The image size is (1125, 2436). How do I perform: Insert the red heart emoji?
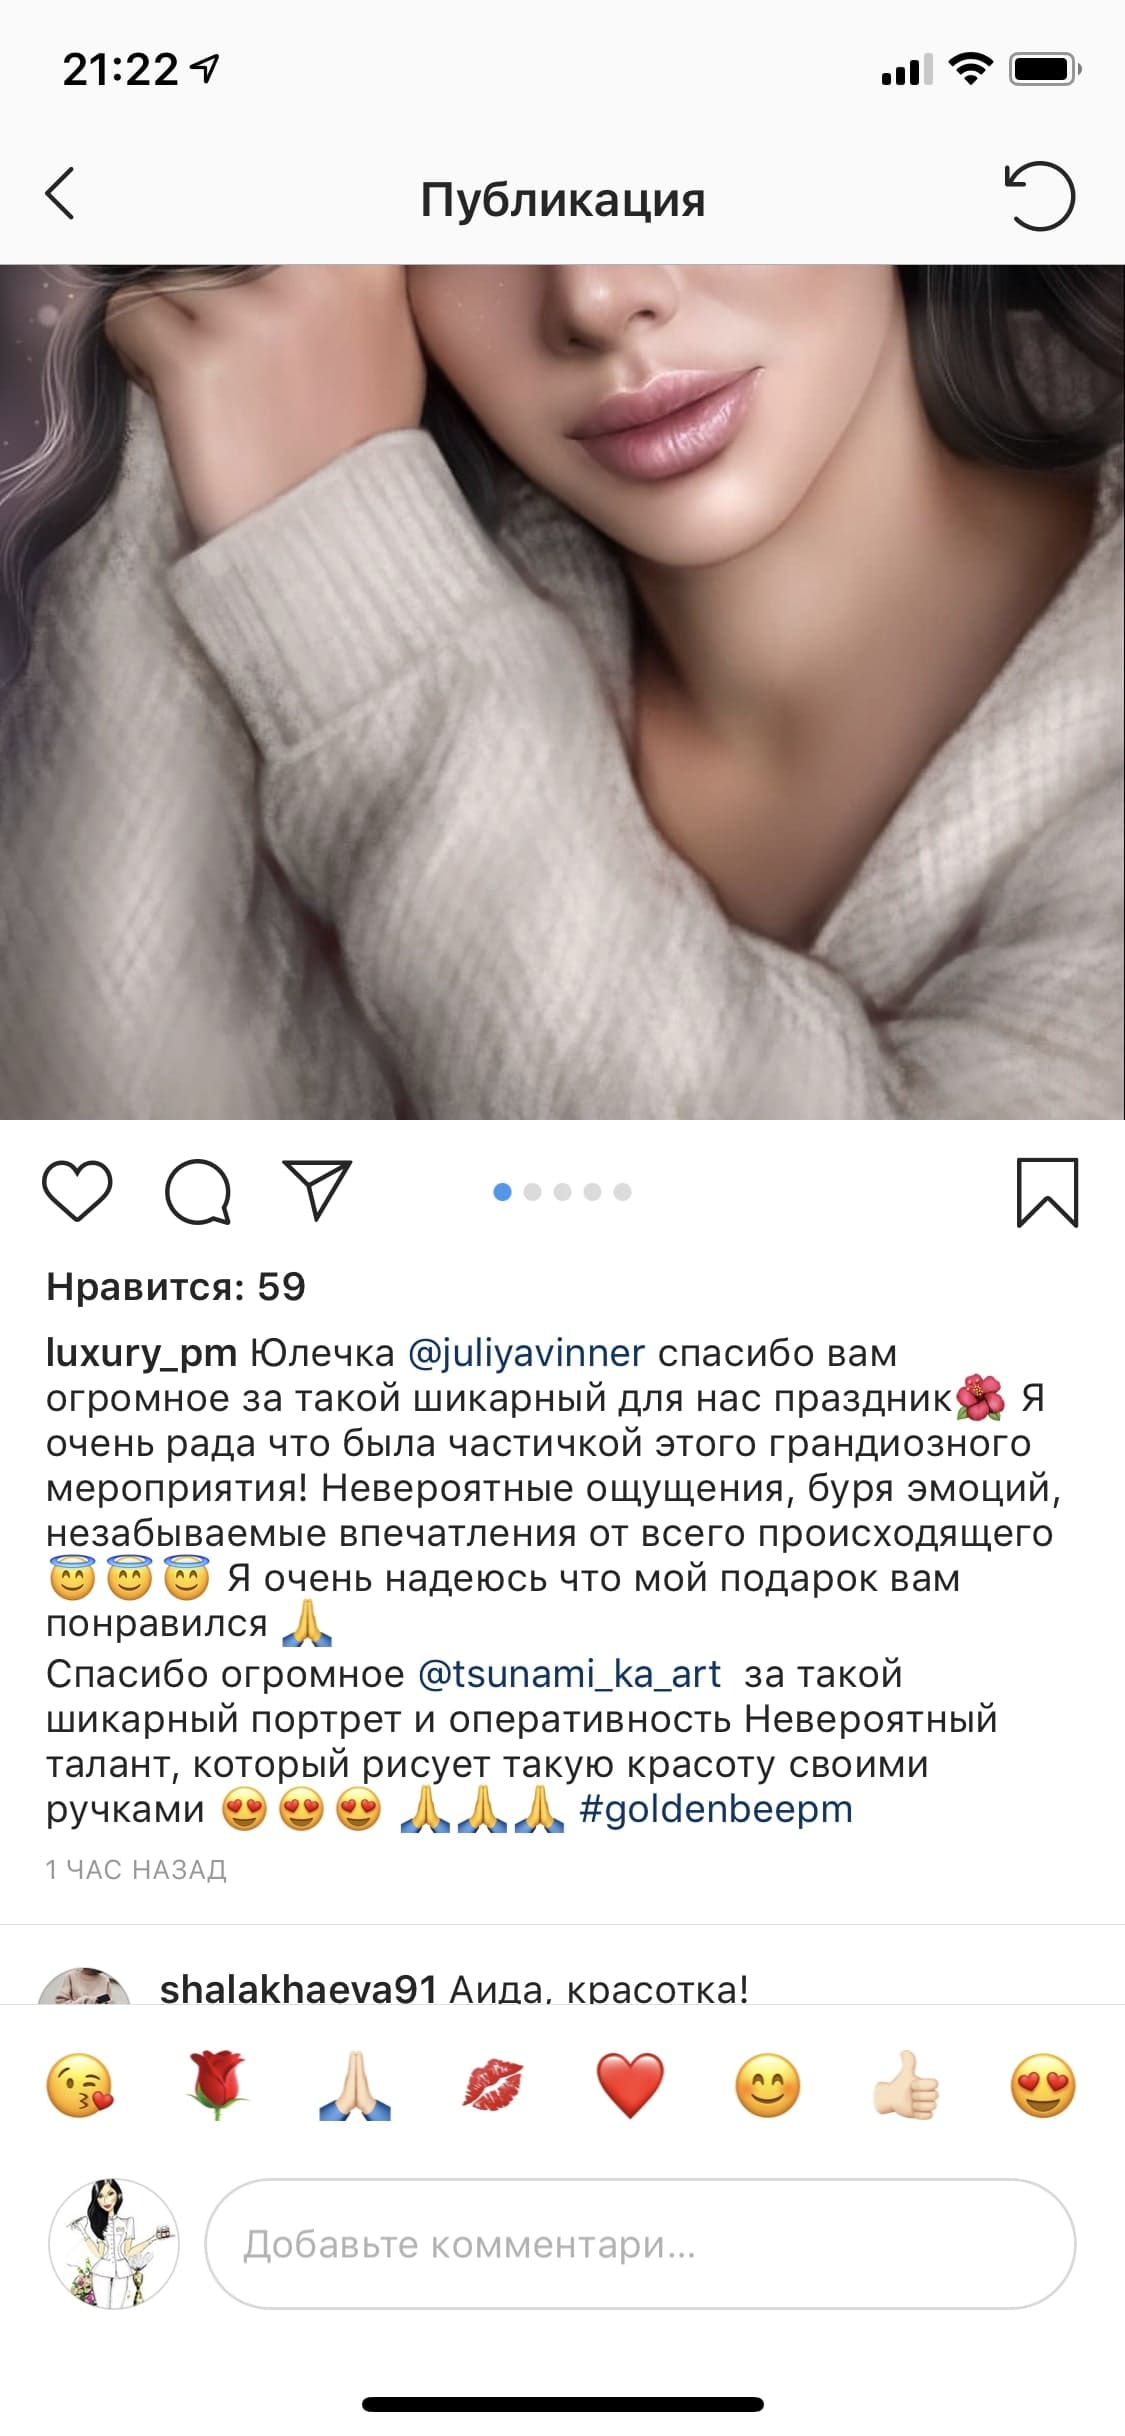click(x=630, y=2086)
